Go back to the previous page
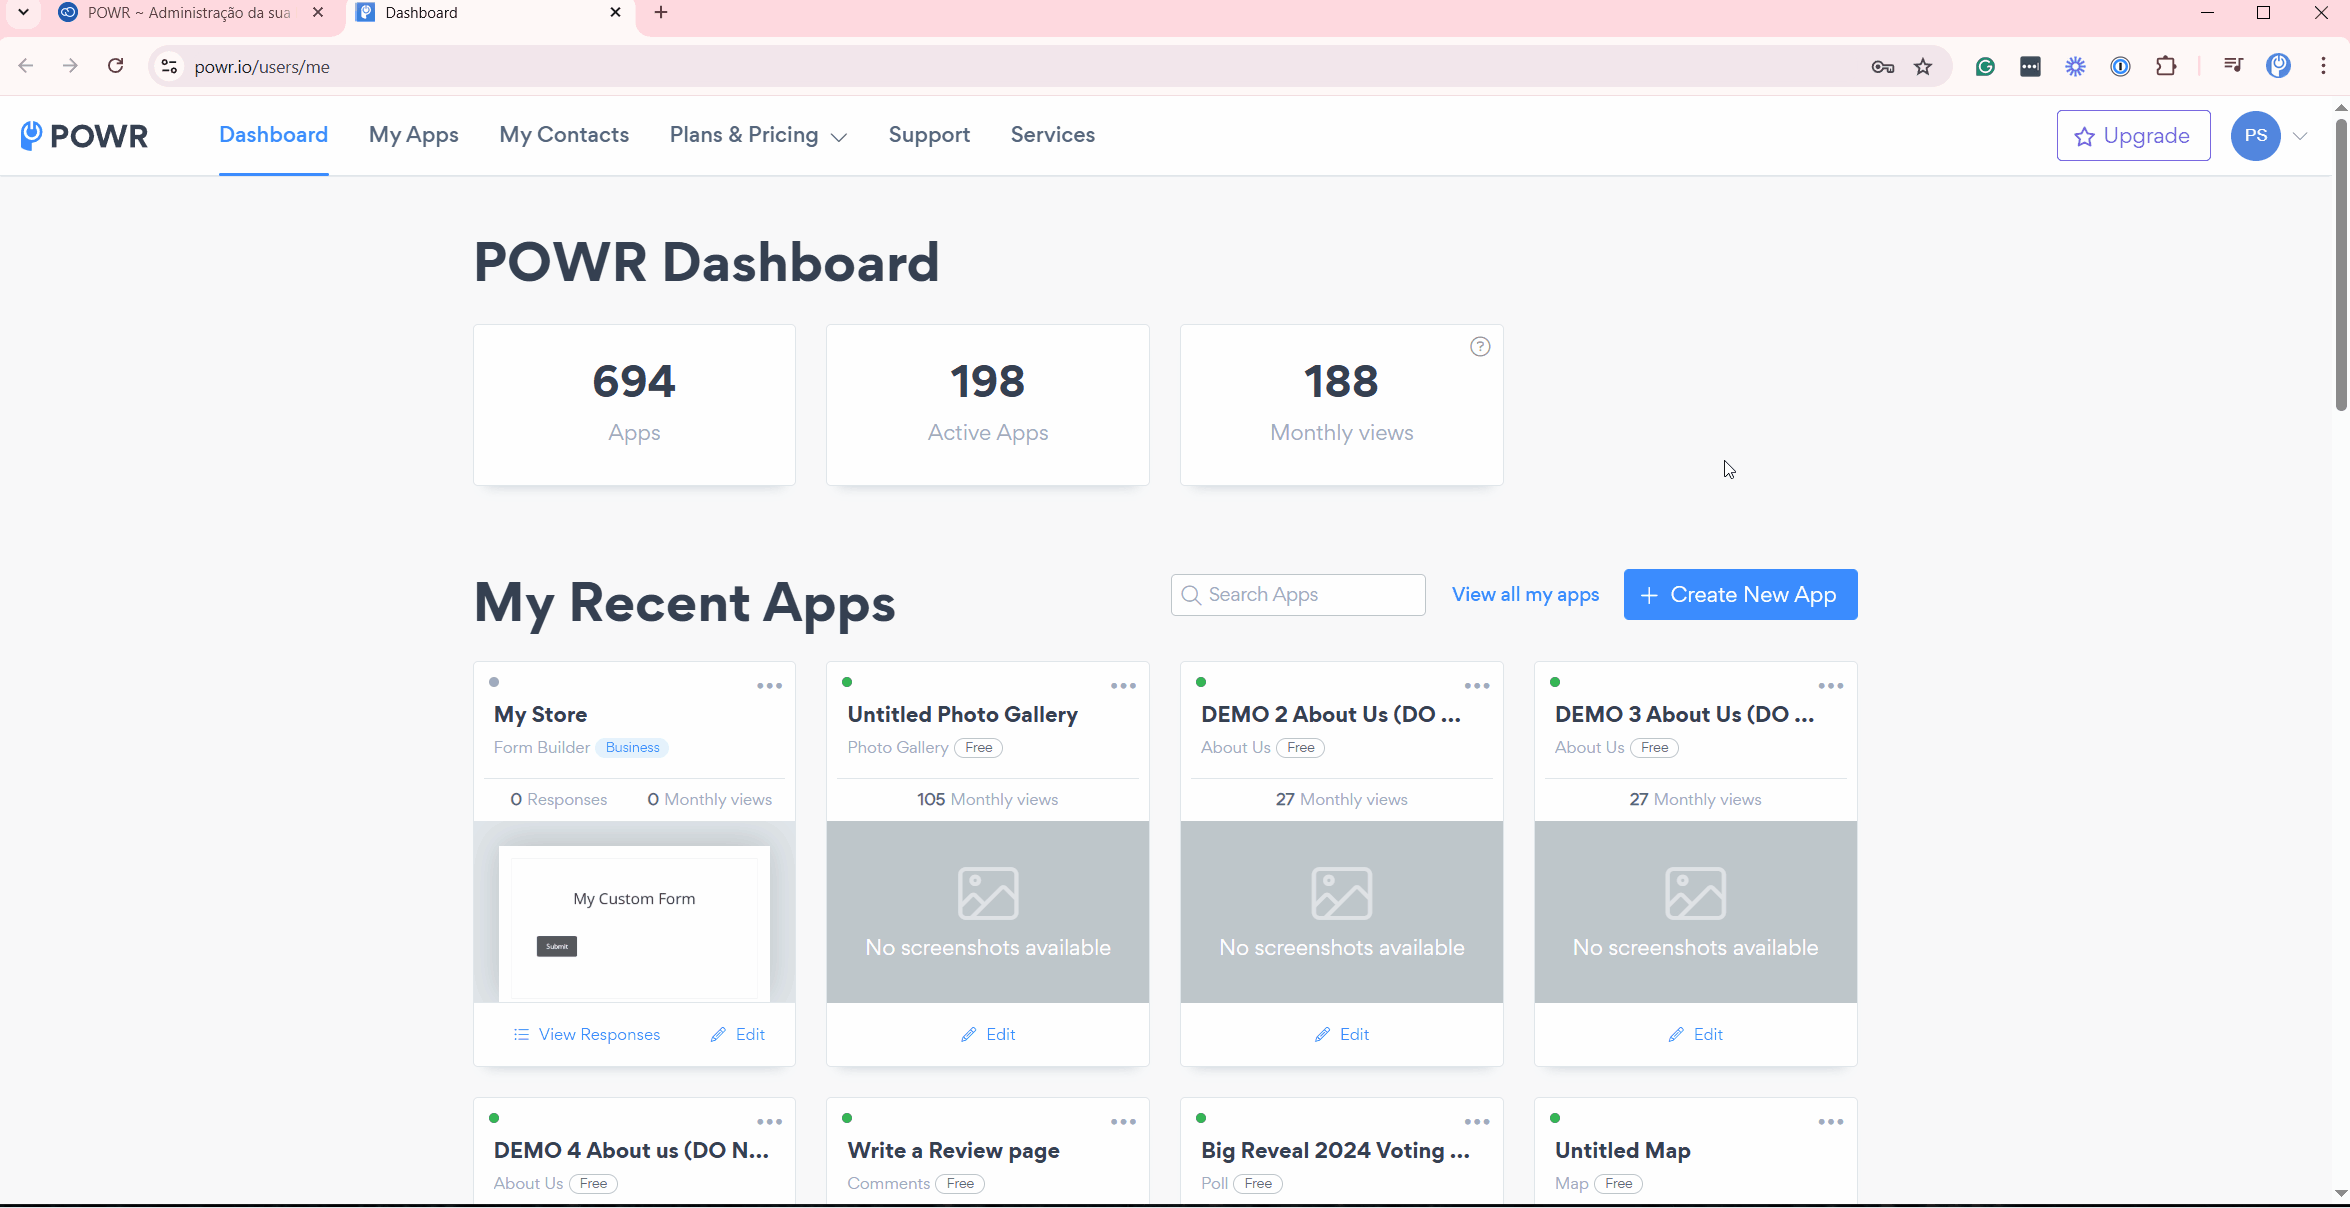The width and height of the screenshot is (2350, 1208). pyautogui.click(x=26, y=66)
